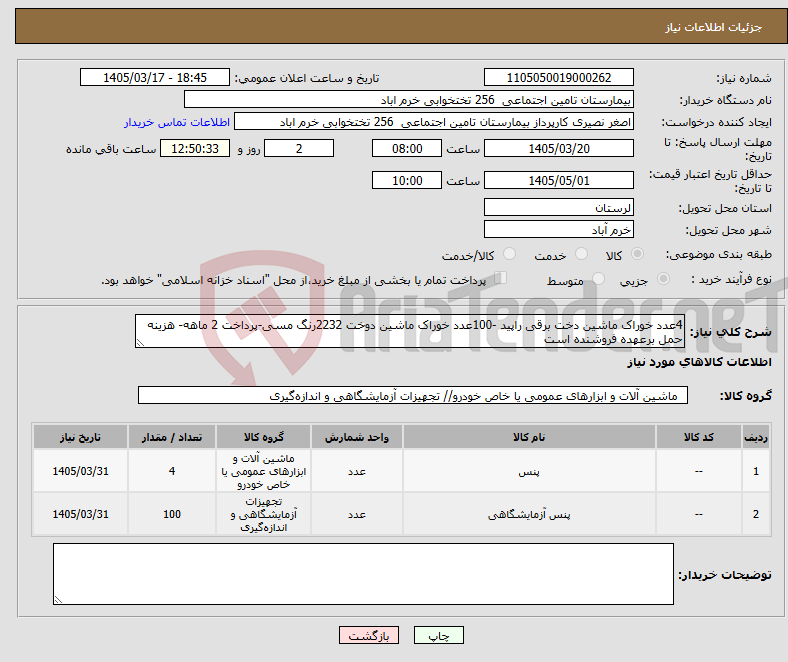Click the quantity 100 in row 2

[x=172, y=514]
